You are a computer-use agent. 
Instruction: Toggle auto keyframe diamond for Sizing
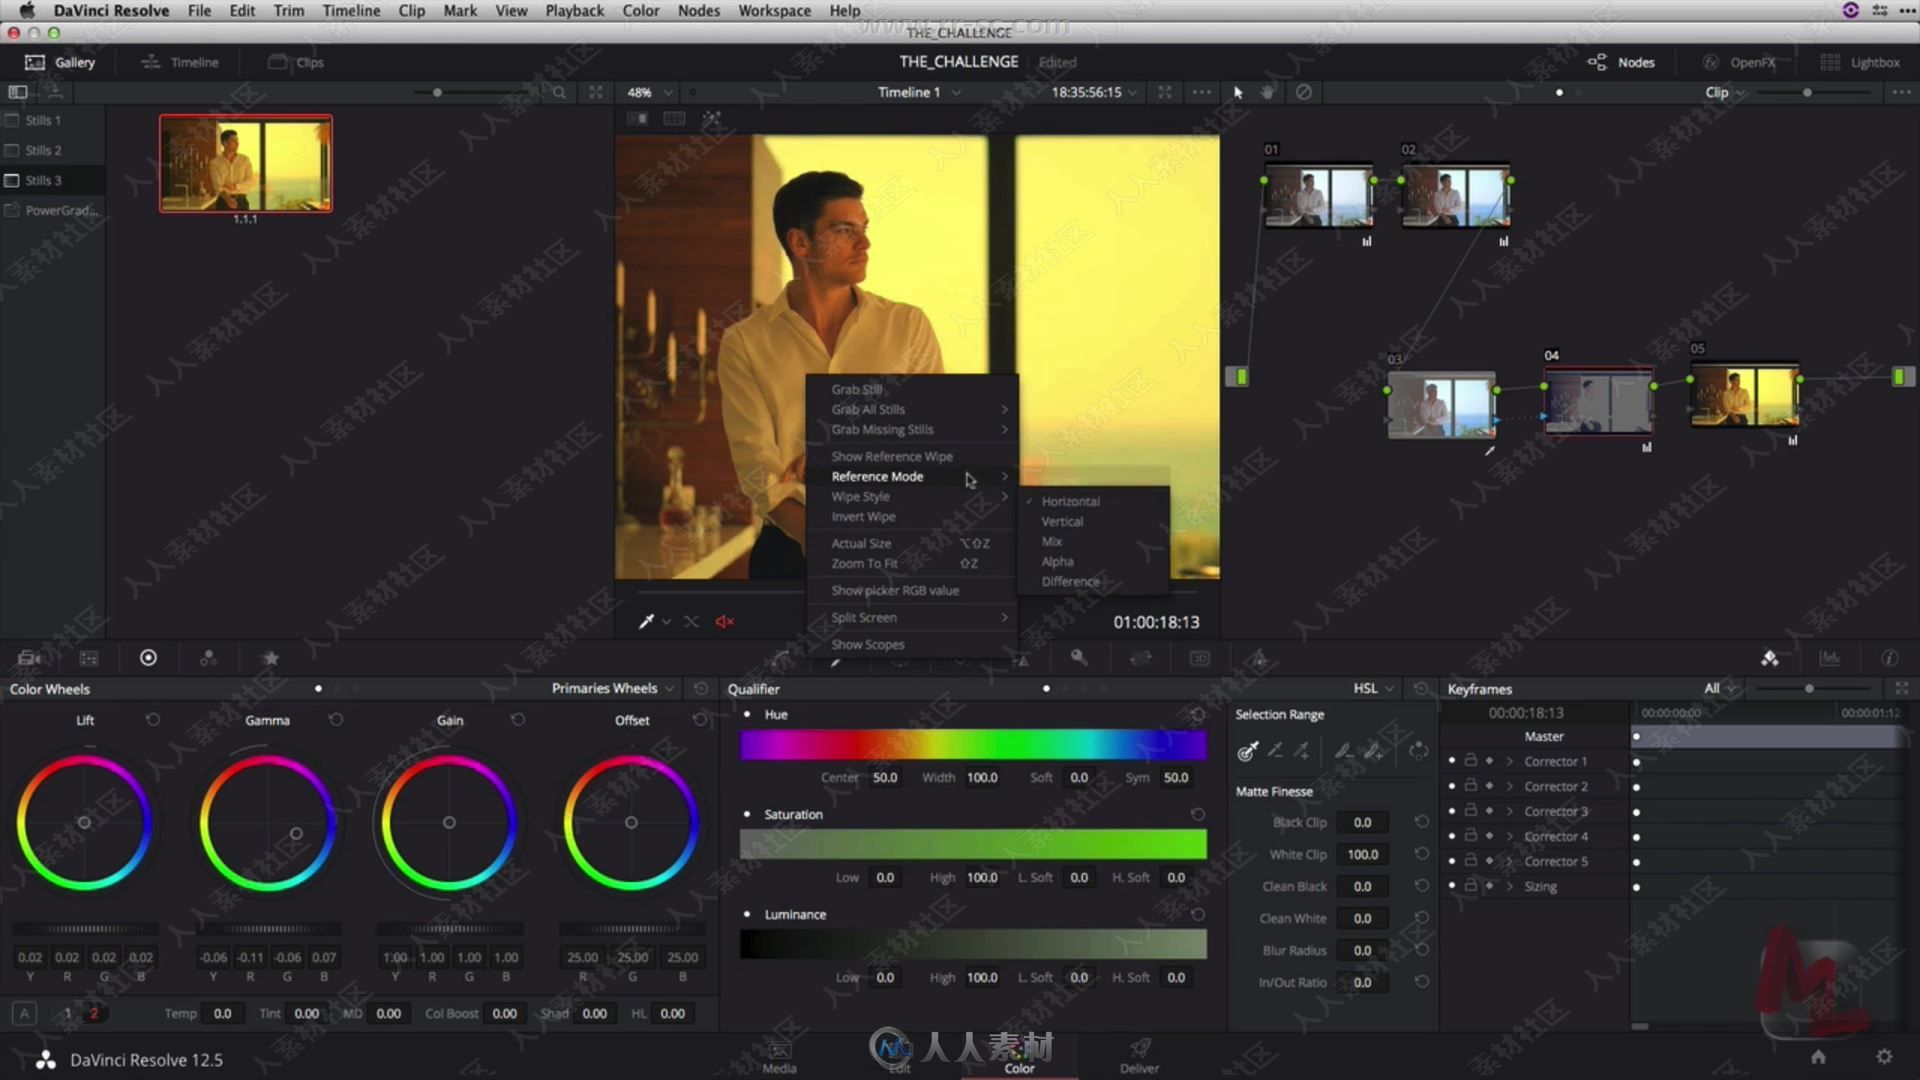pos(1489,886)
